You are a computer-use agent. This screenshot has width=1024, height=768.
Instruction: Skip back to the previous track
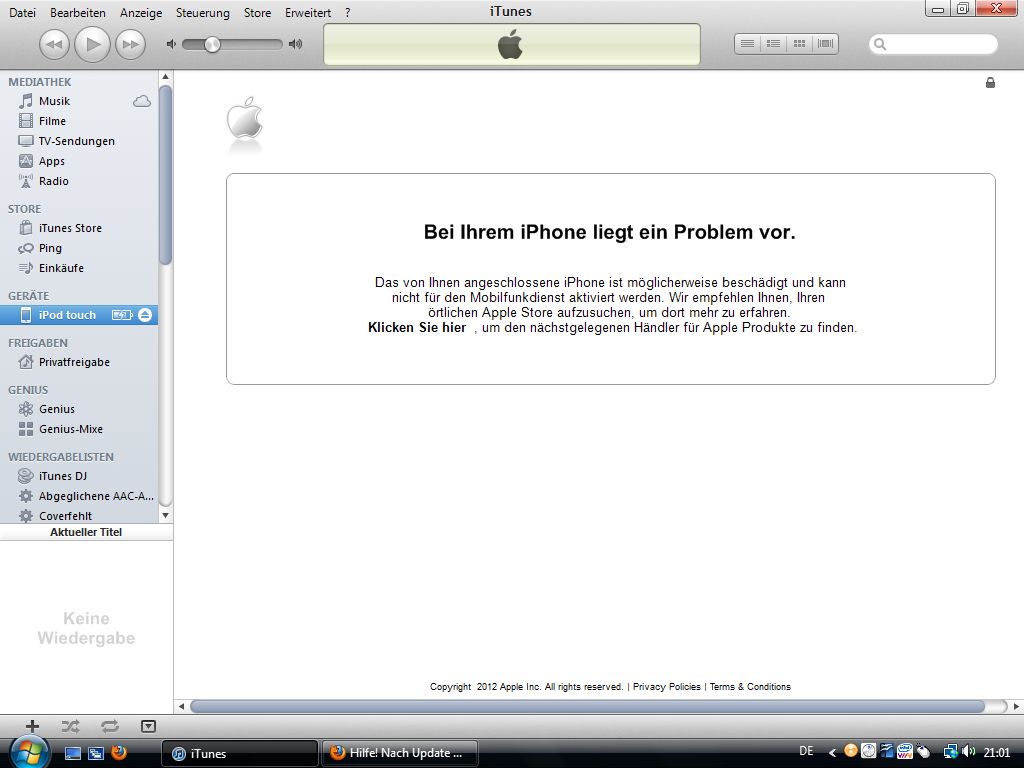click(x=54, y=44)
